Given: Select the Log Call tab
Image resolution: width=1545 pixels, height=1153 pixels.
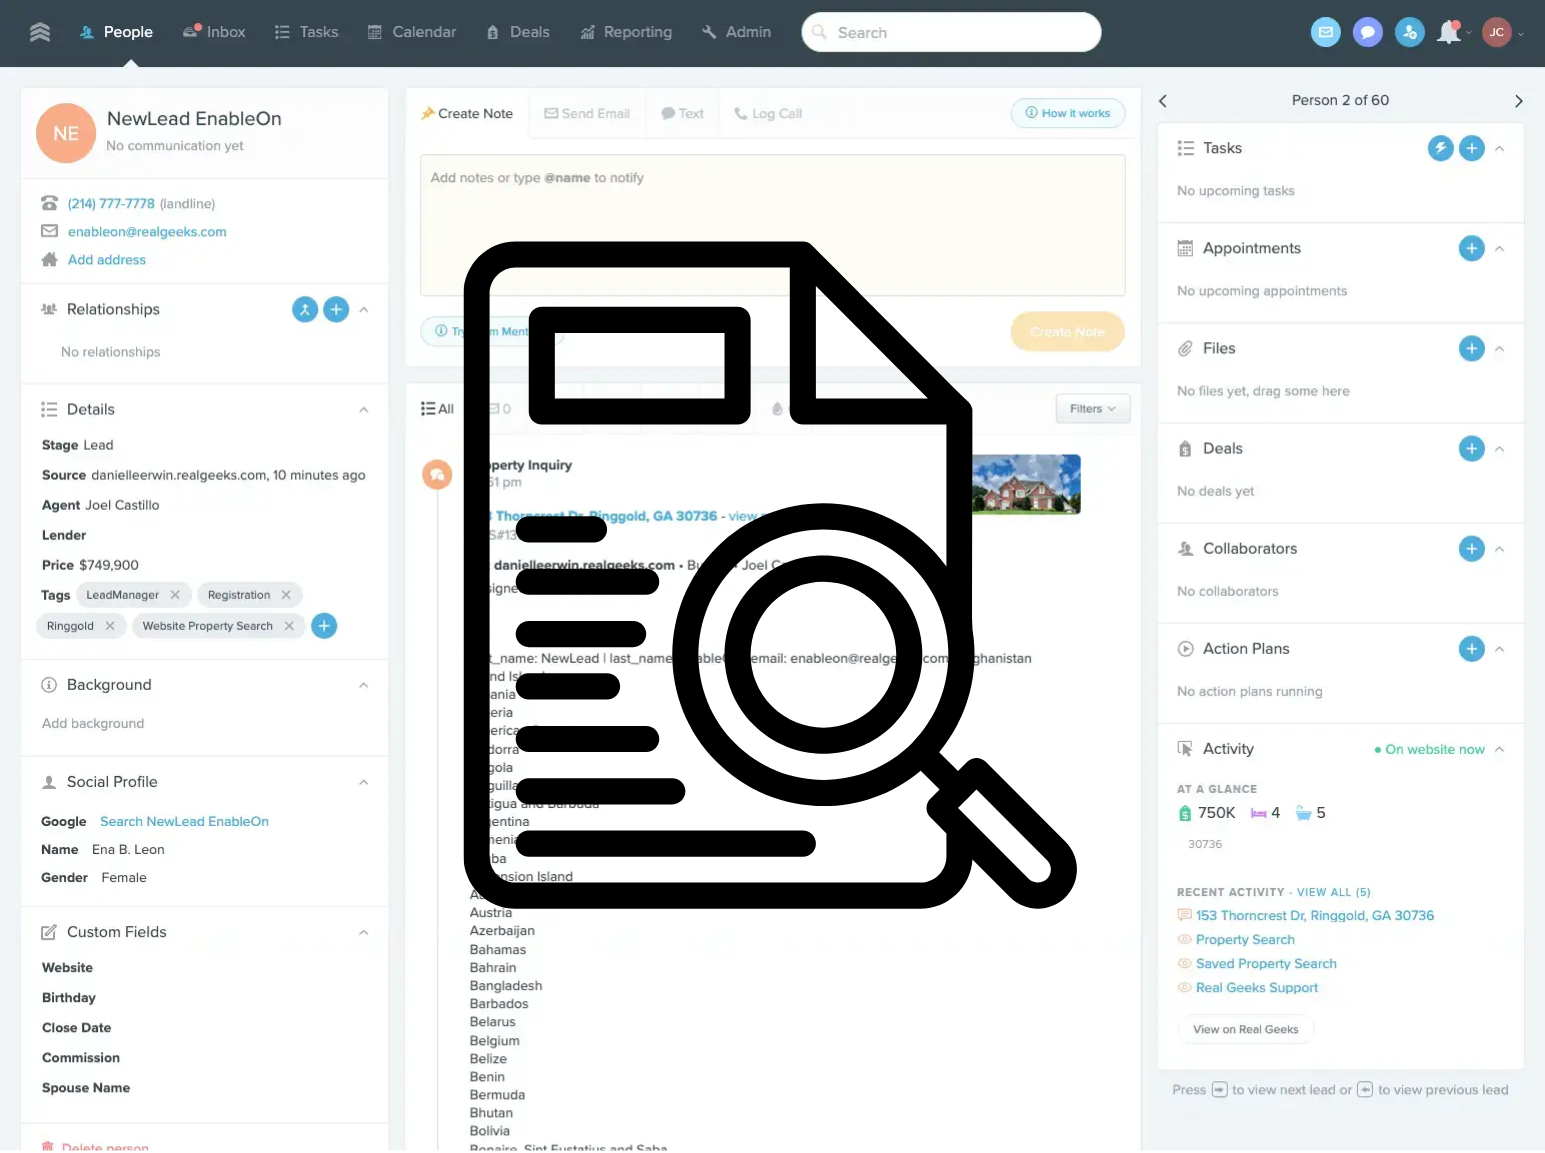Looking at the screenshot, I should 768,113.
